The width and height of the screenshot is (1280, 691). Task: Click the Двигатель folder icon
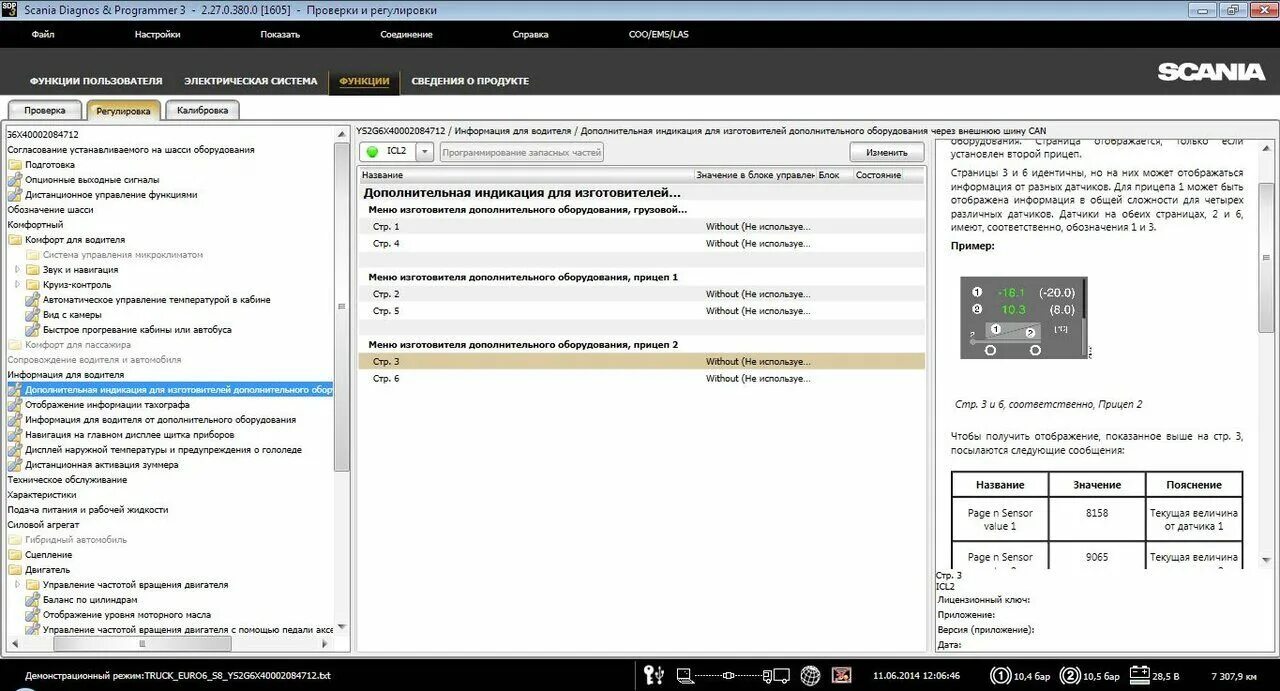pos(15,570)
